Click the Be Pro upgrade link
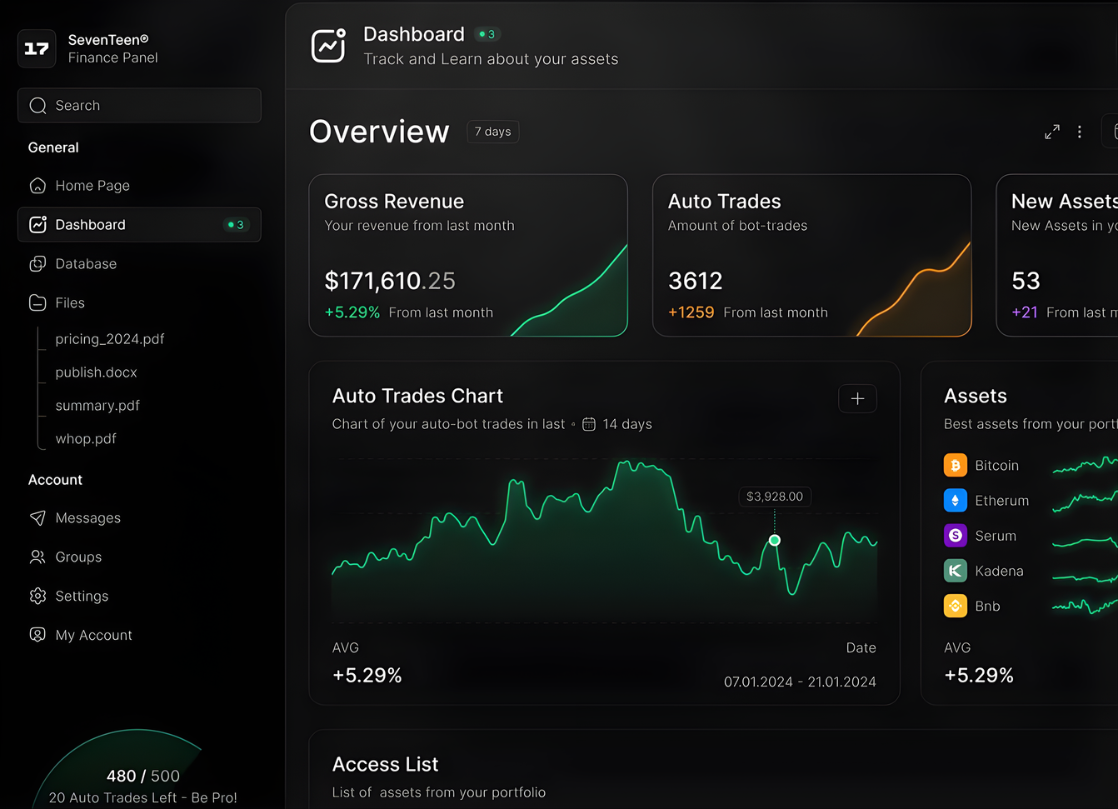 [217, 797]
